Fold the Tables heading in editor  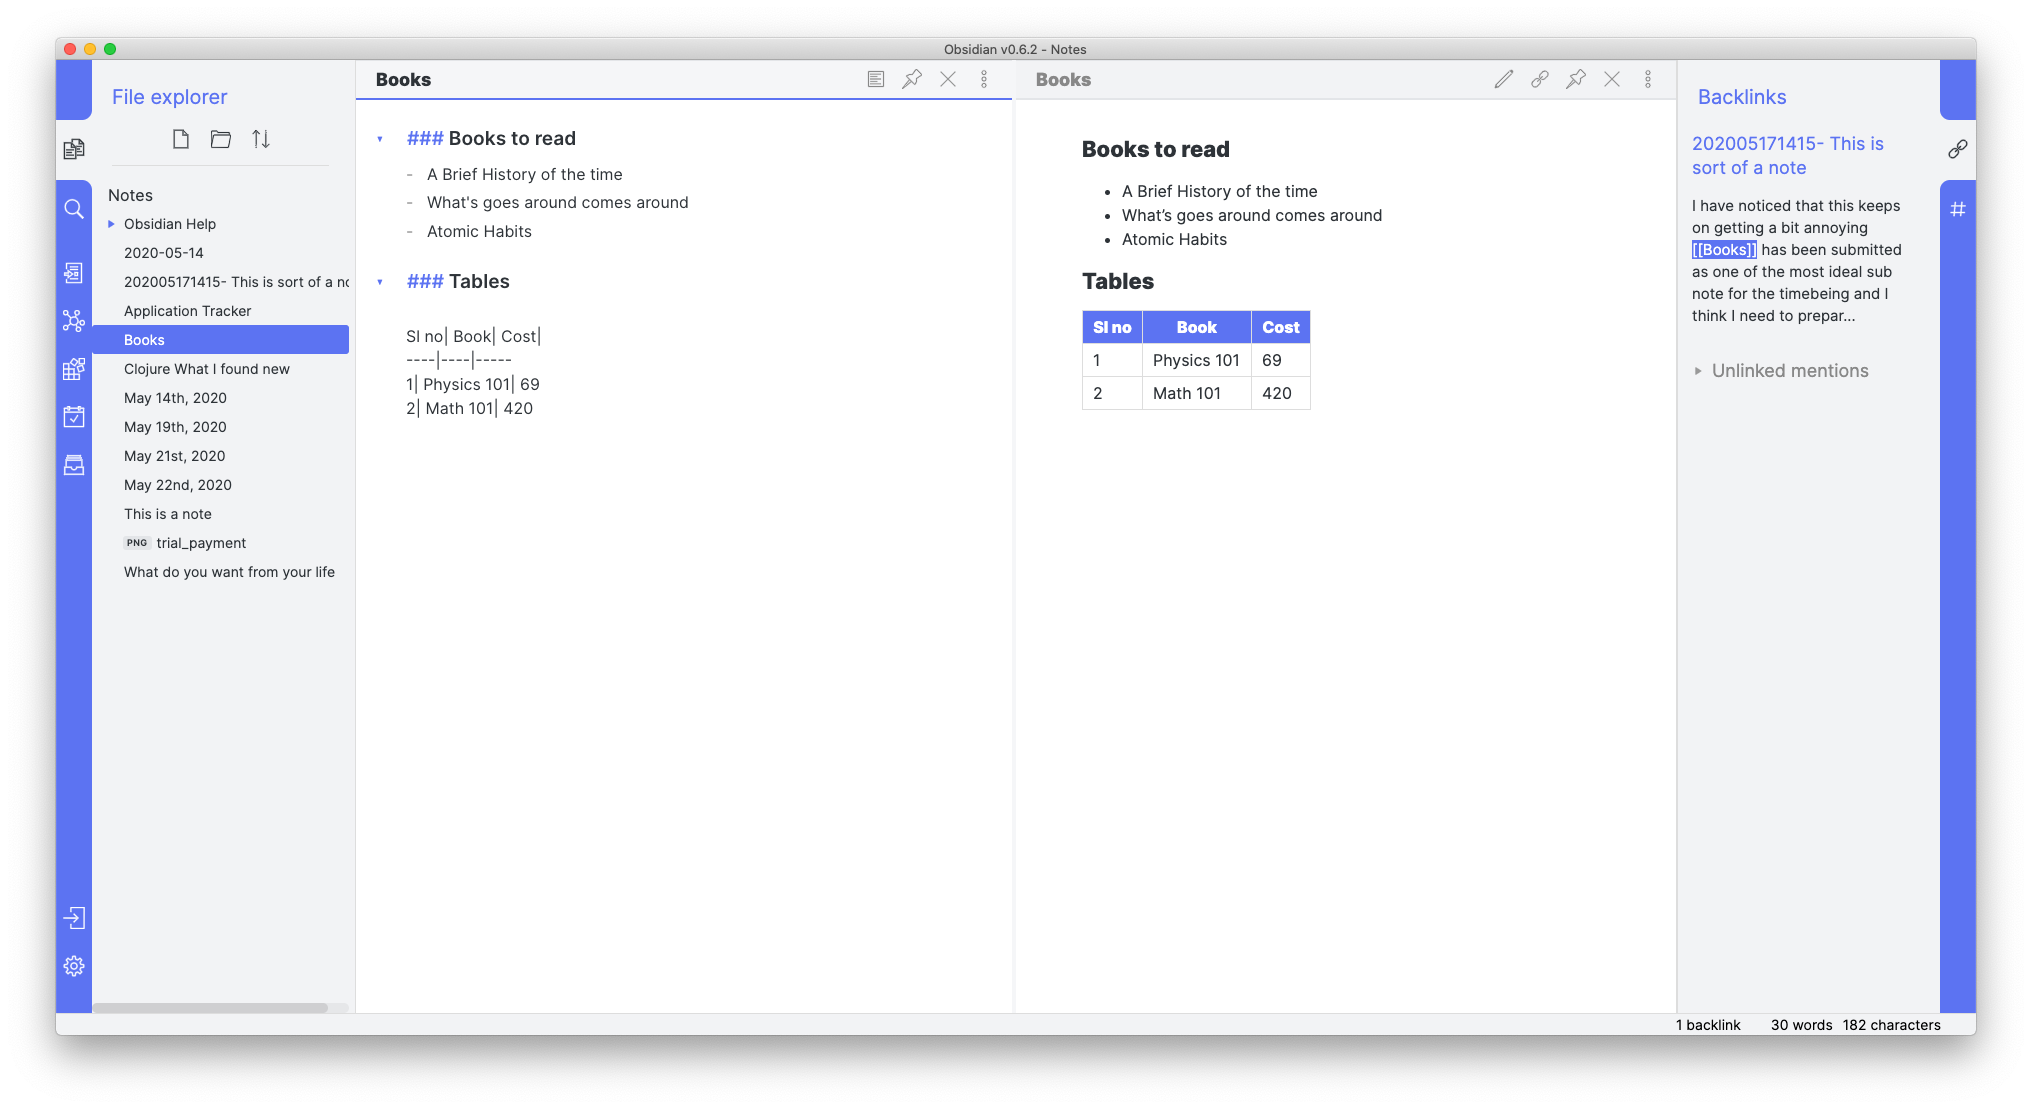click(x=380, y=282)
